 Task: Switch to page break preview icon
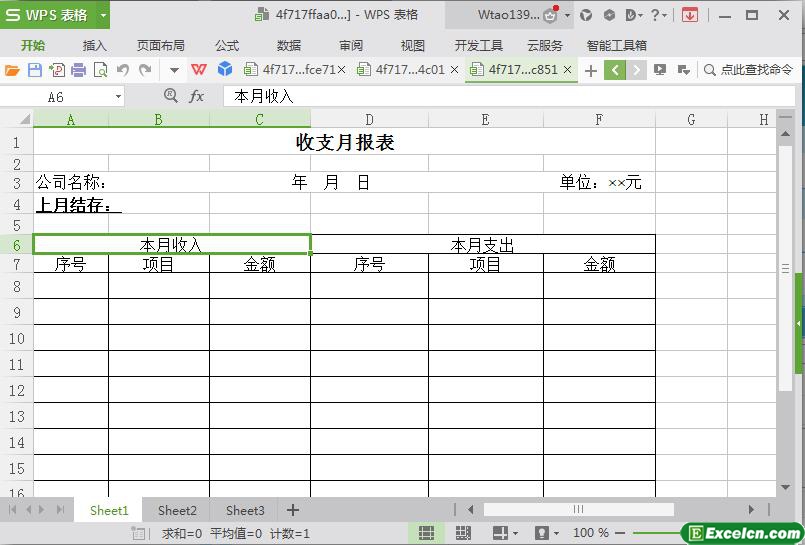pyautogui.click(x=464, y=533)
